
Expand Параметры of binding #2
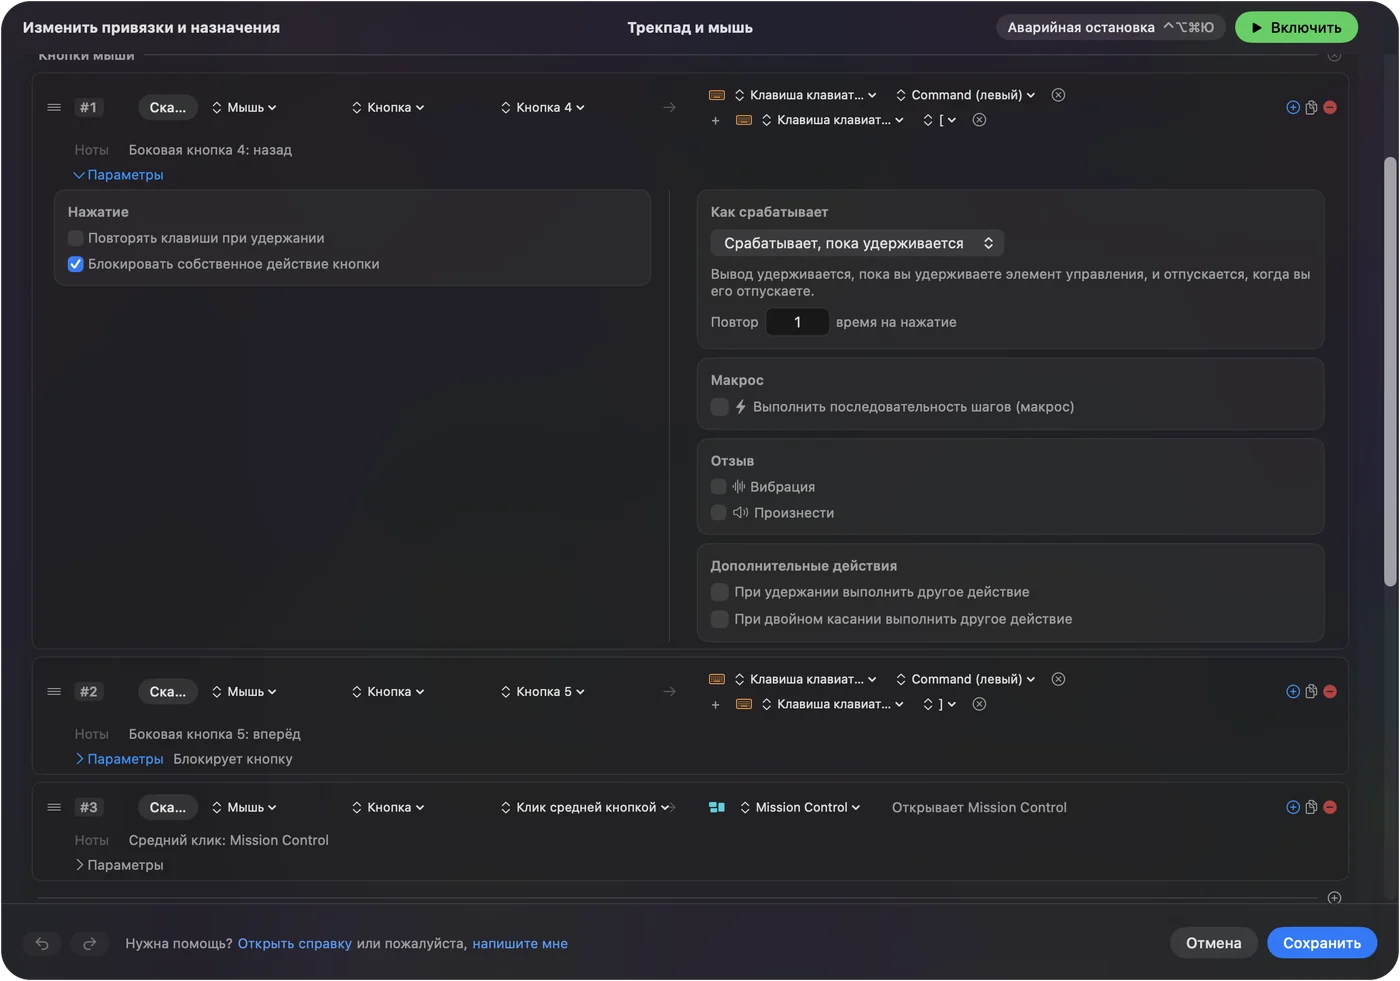click(118, 759)
